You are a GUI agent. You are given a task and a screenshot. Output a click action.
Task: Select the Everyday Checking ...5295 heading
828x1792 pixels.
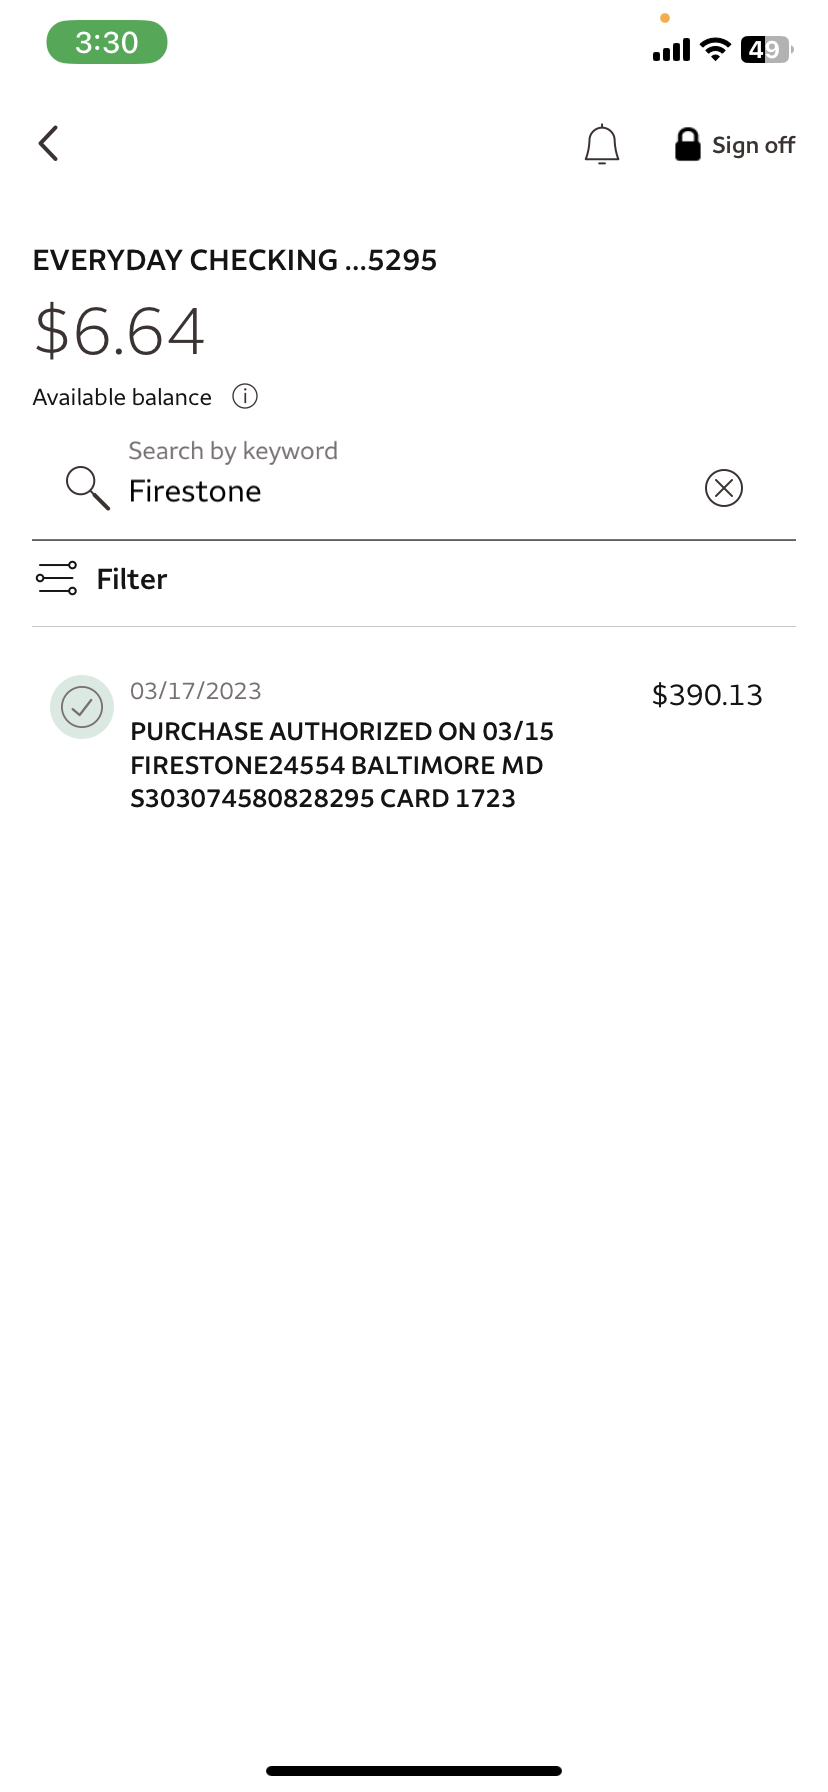tap(235, 261)
